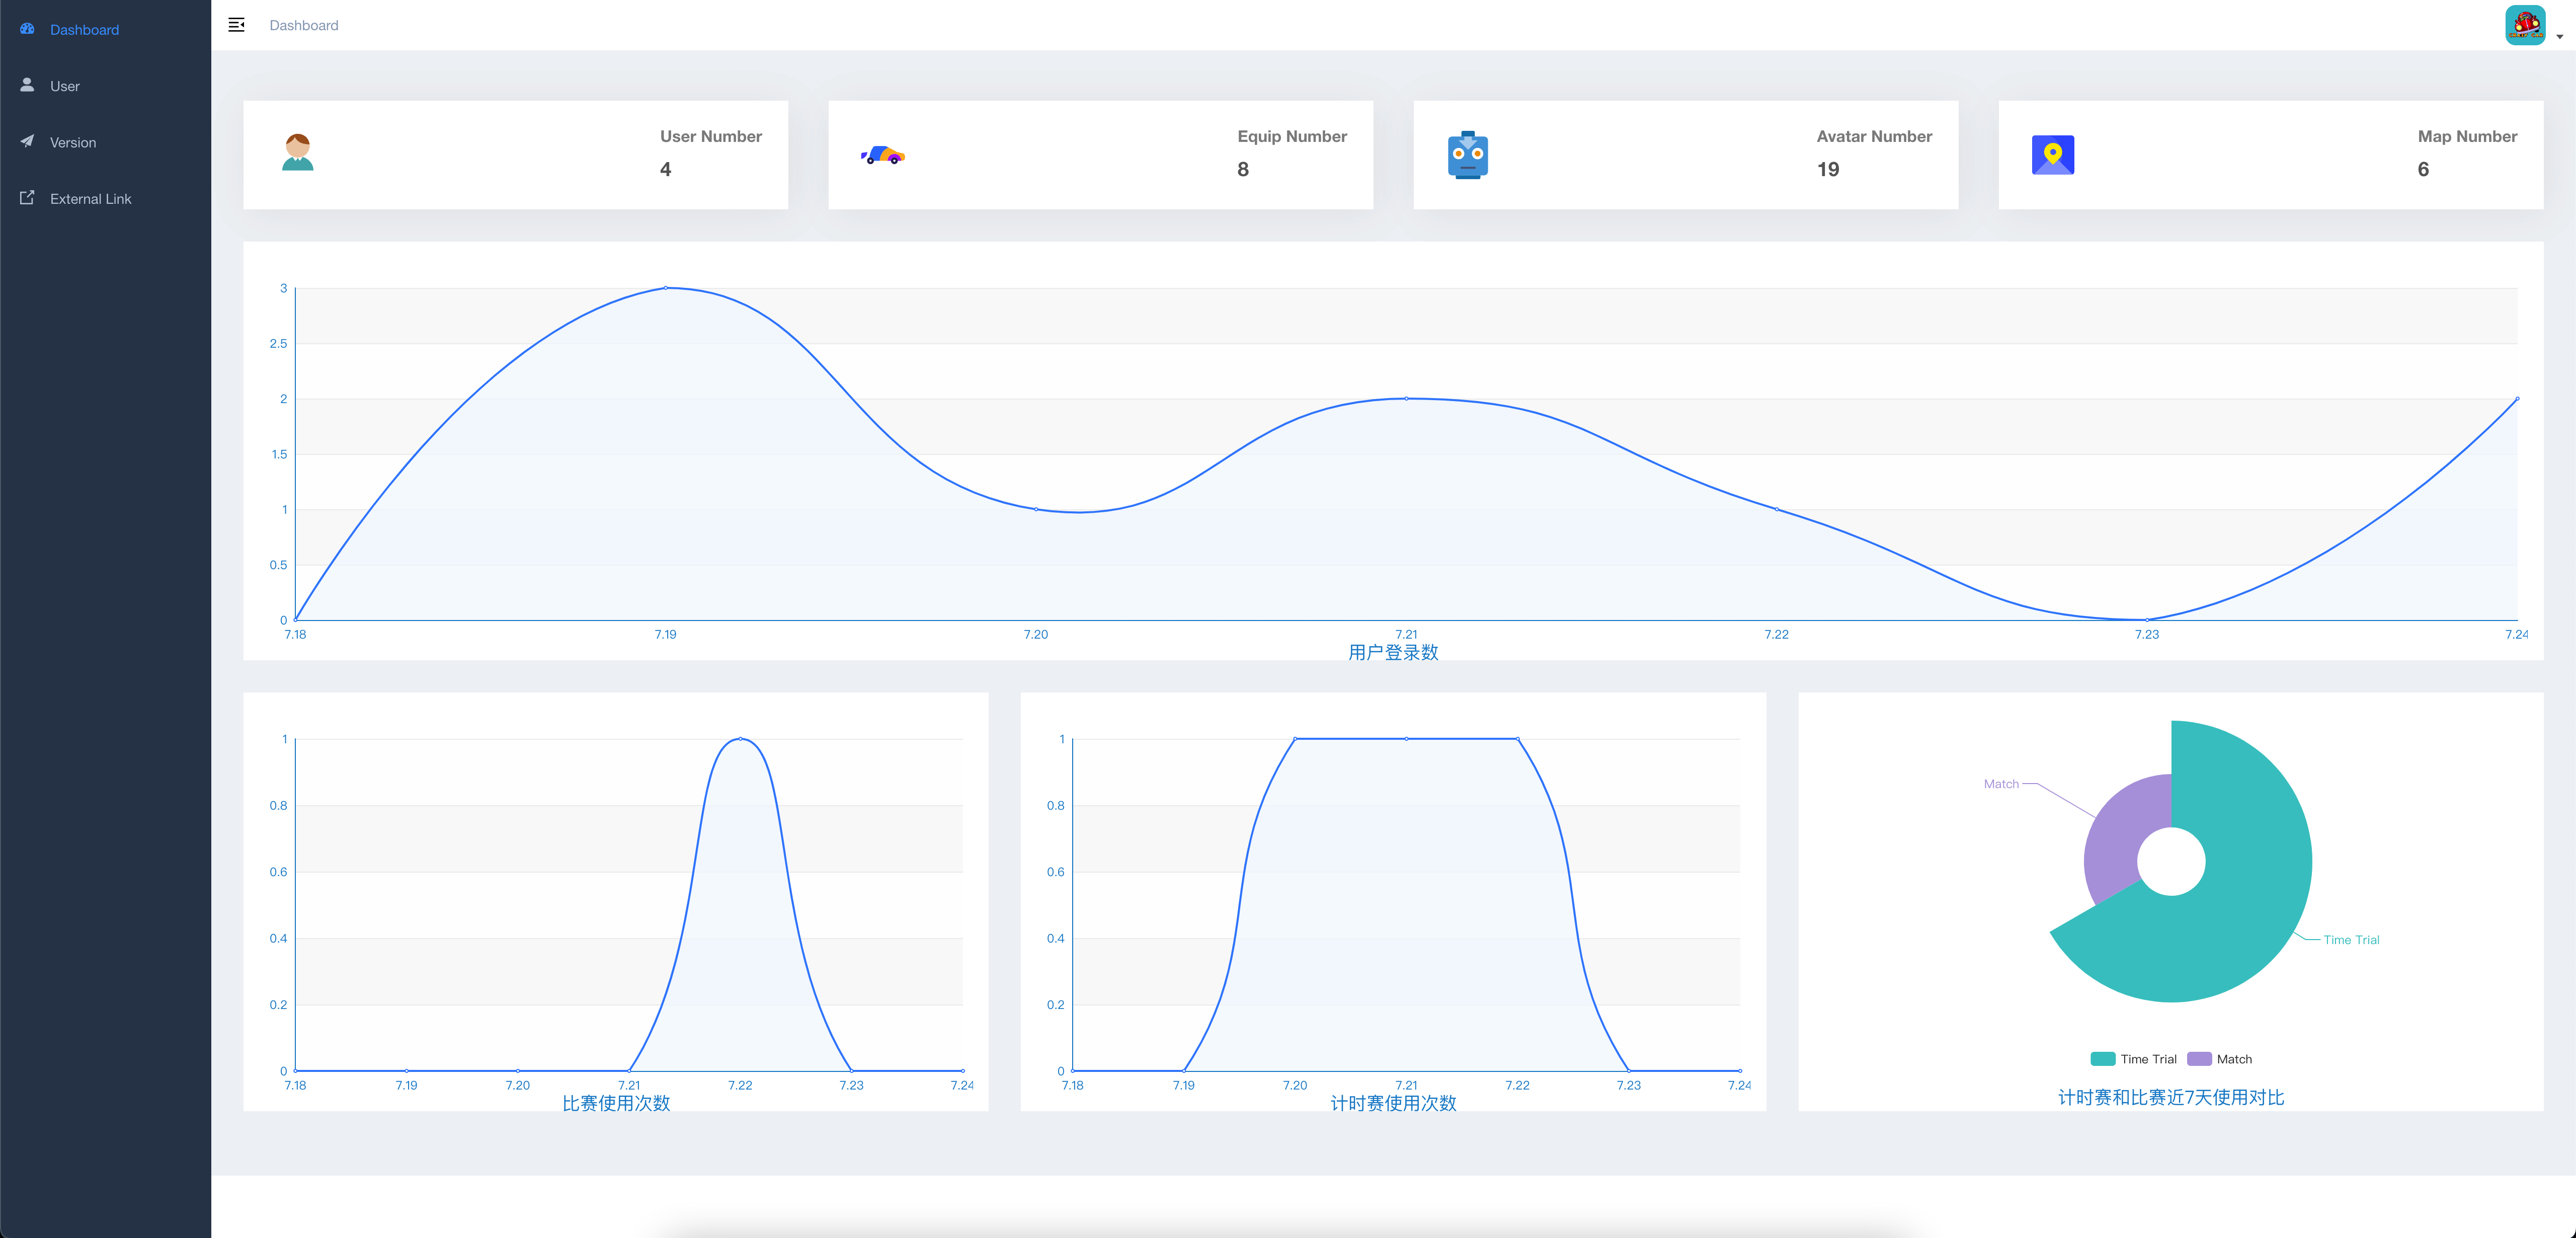Image resolution: width=2576 pixels, height=1238 pixels.
Task: Click the Avatar Number robot icon
Action: point(1467,155)
